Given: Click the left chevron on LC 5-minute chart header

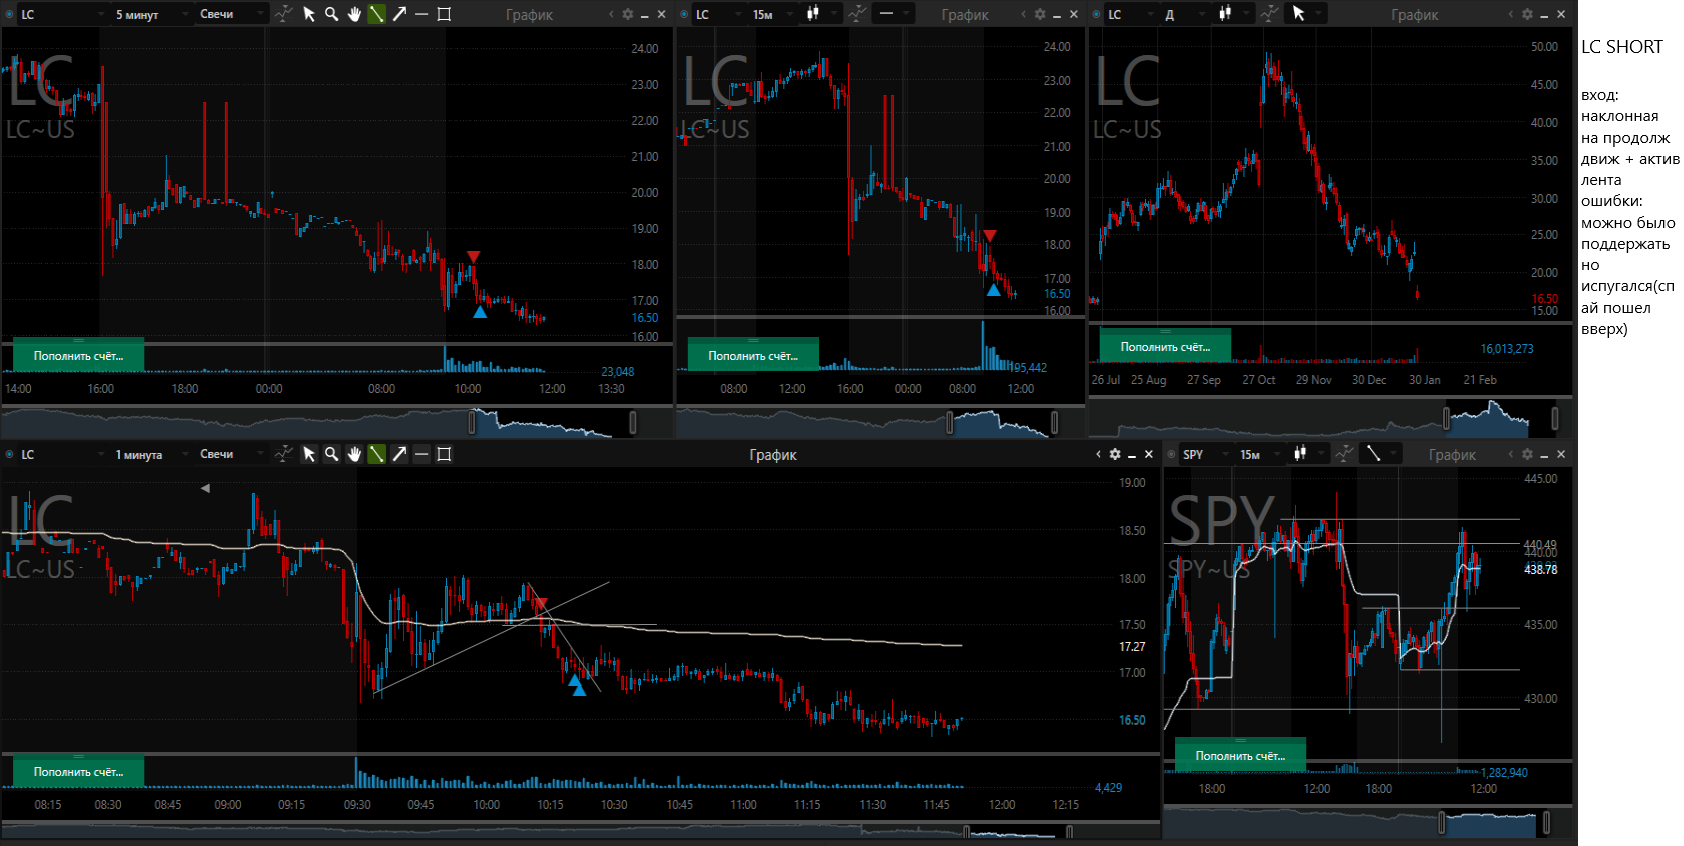Looking at the screenshot, I should click(x=611, y=14).
